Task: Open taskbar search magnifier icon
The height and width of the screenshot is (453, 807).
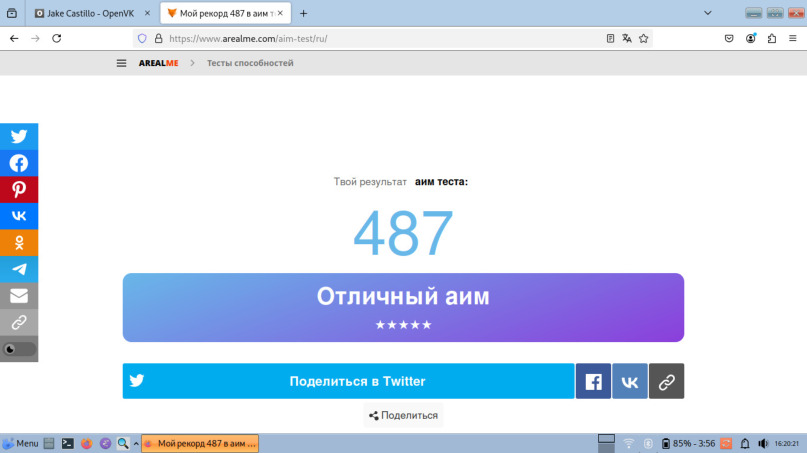Action: coord(122,443)
